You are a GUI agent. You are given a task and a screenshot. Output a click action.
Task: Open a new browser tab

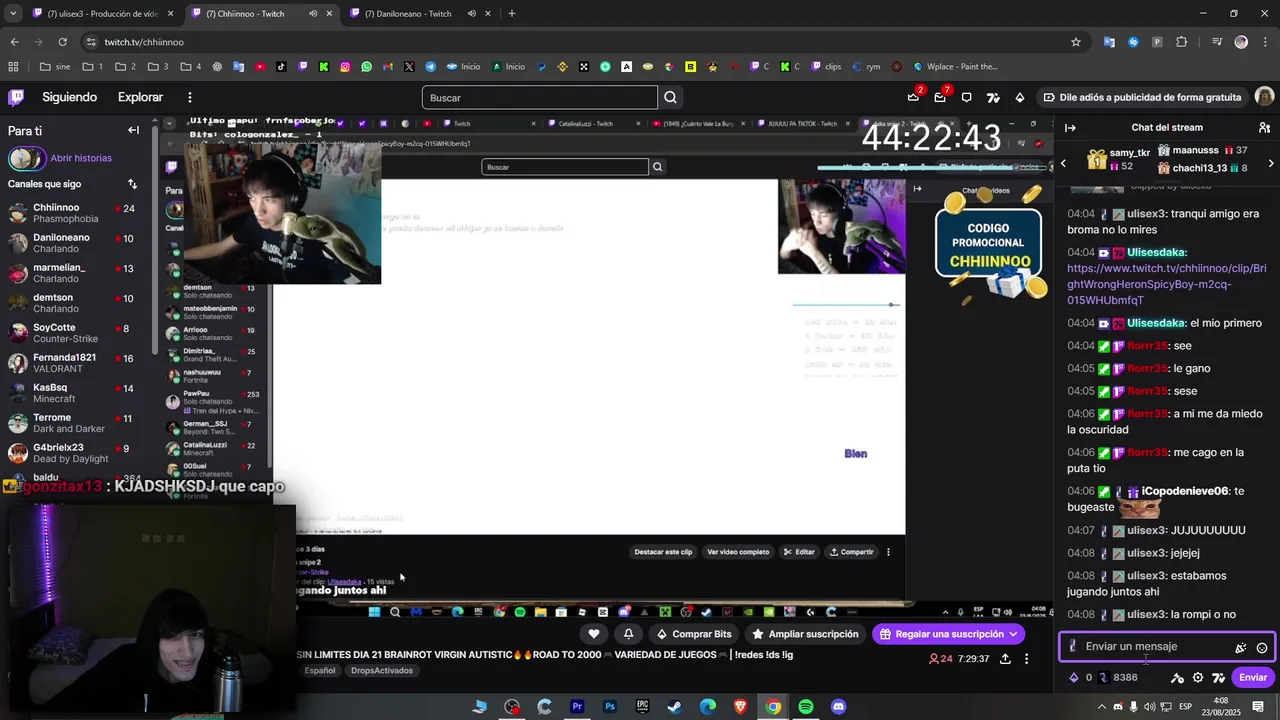(511, 13)
